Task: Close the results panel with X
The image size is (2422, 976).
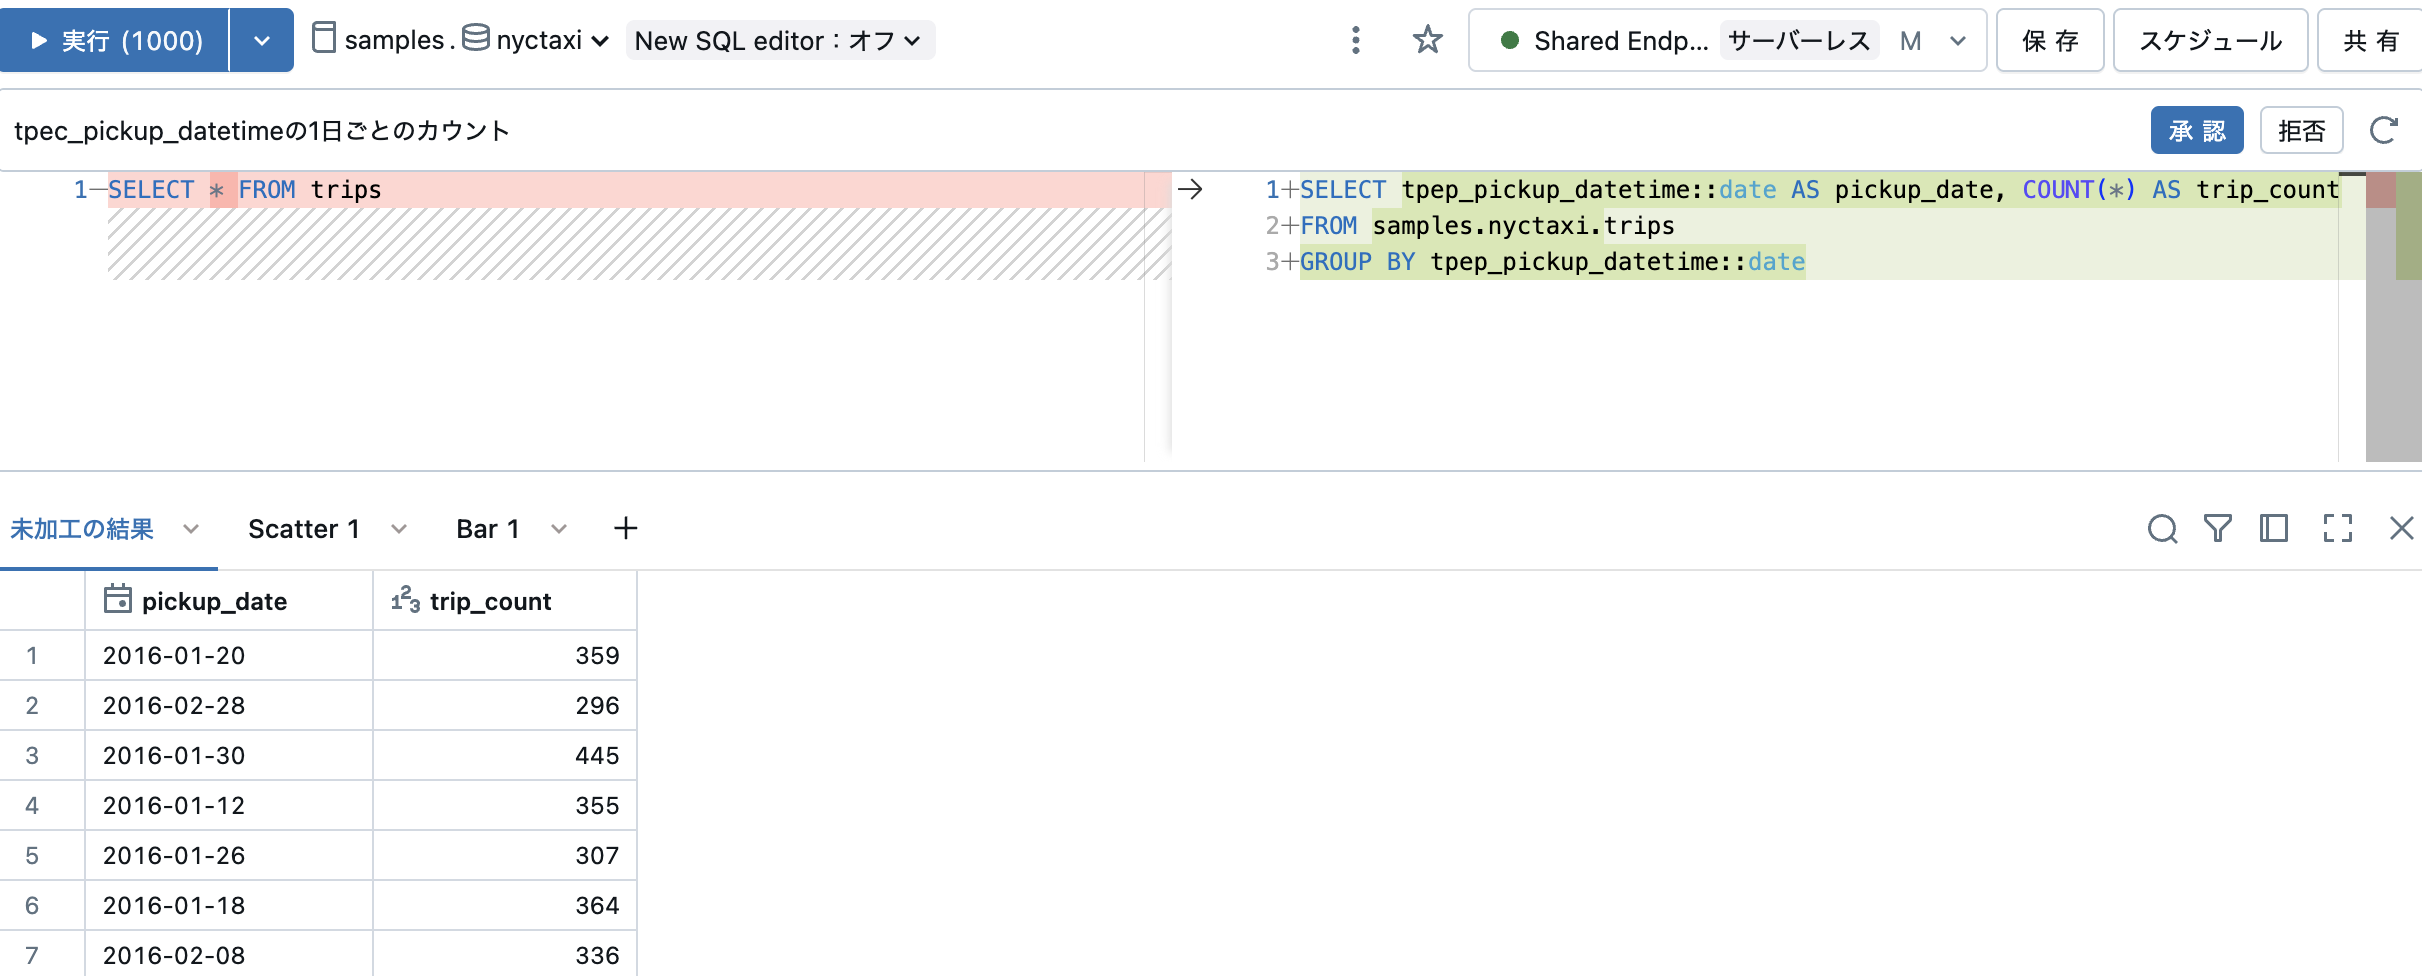Action: [x=2402, y=529]
